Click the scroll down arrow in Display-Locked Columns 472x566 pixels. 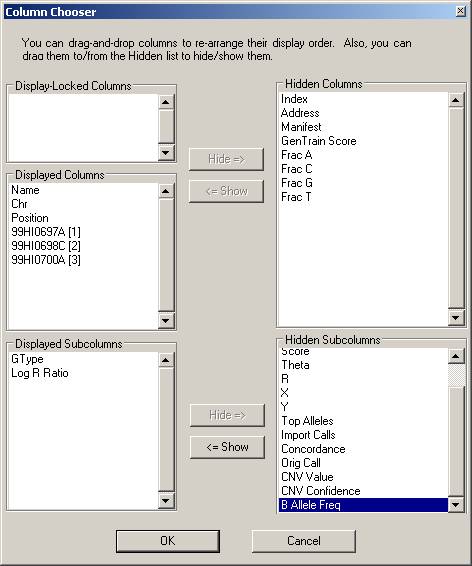166,153
